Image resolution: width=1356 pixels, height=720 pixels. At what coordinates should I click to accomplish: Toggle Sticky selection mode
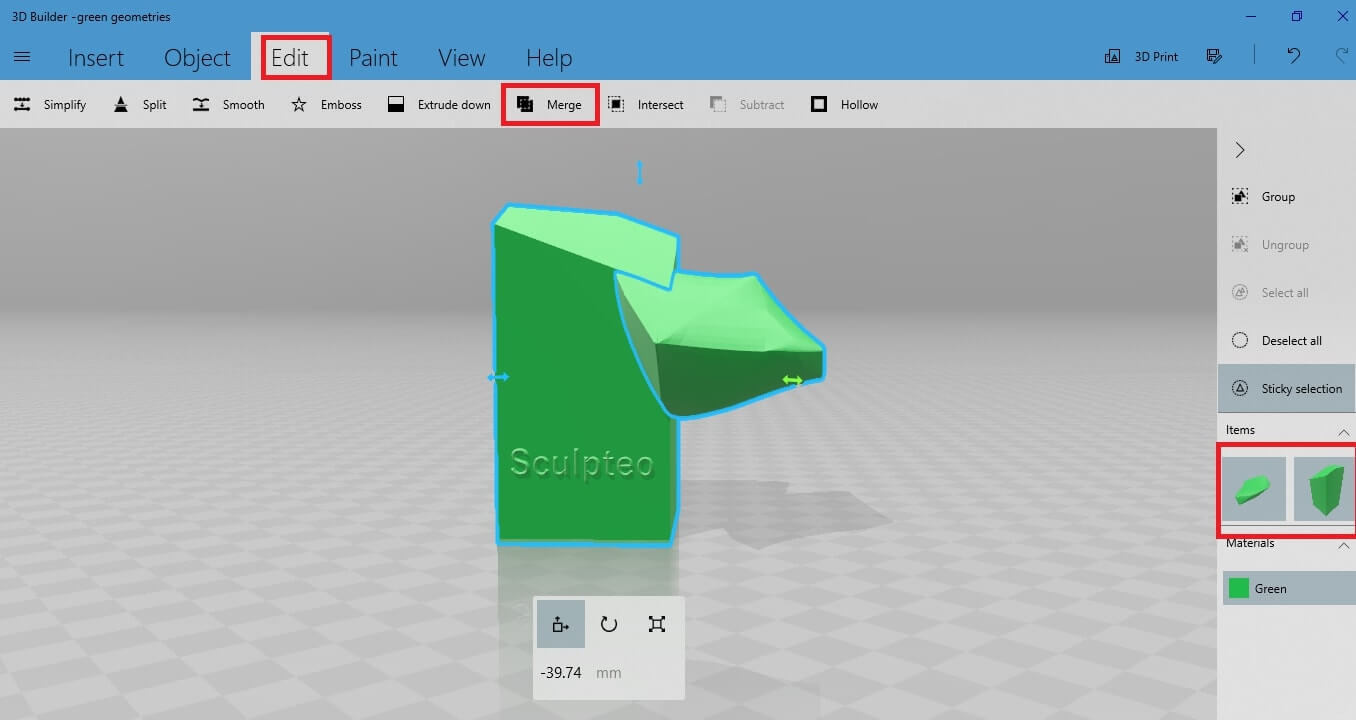click(x=1286, y=389)
